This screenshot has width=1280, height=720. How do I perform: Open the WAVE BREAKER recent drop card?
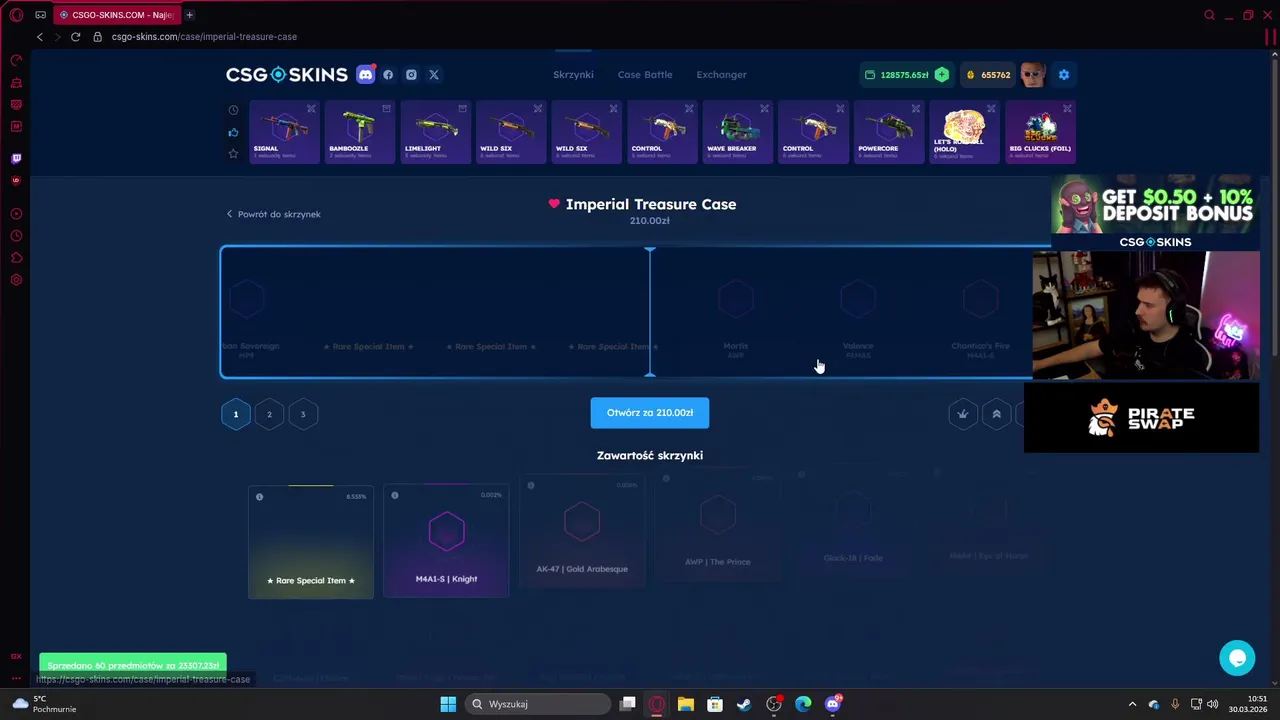click(x=738, y=131)
